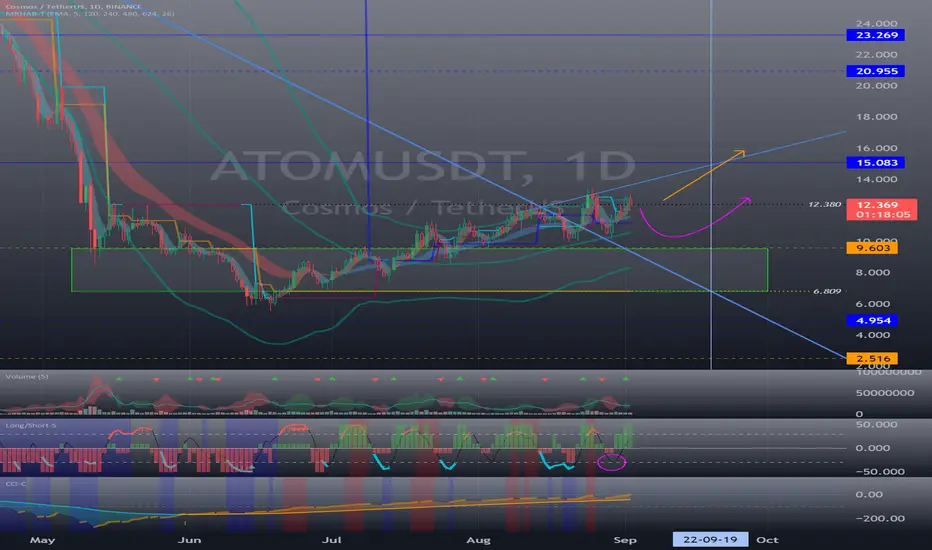Image resolution: width=932 pixels, height=550 pixels.
Task: Open the Long/Short-S indicator label
Action: [31, 425]
